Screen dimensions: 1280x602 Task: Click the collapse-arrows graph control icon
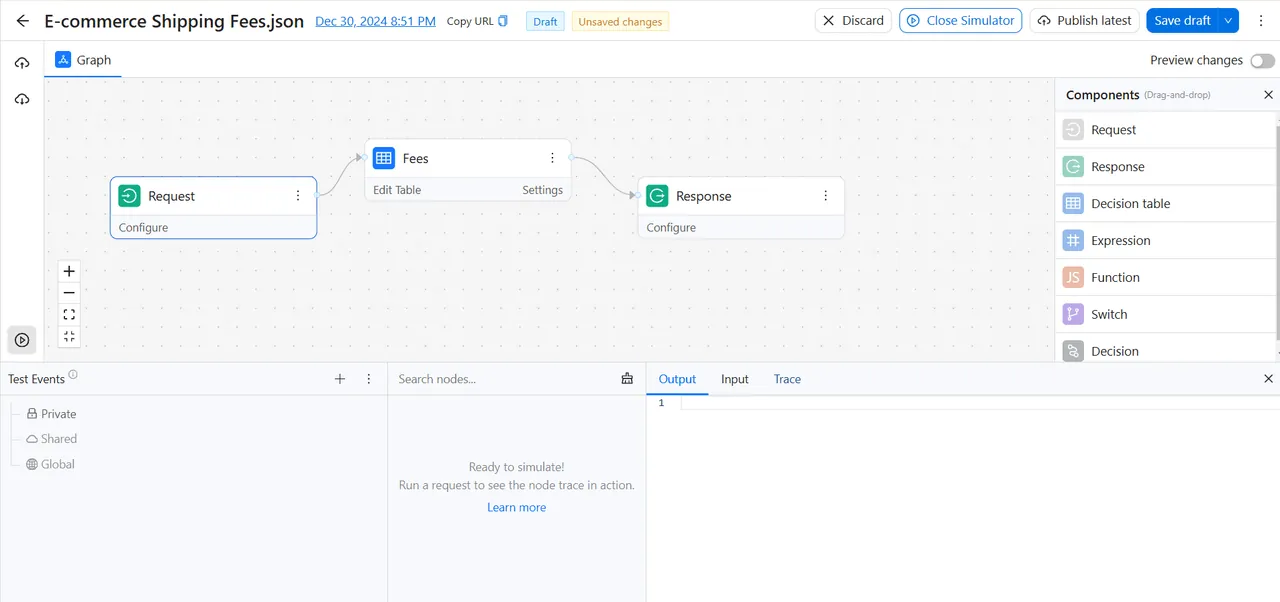click(69, 336)
